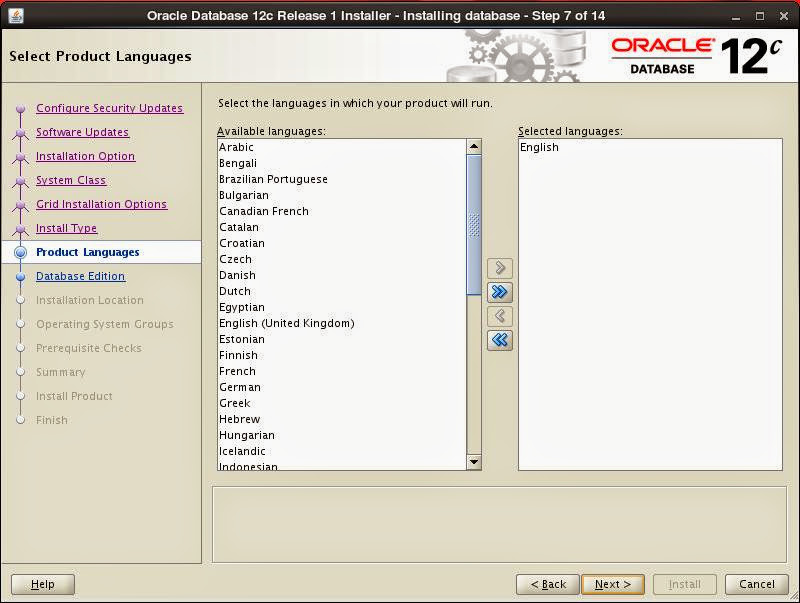This screenshot has width=800, height=603.
Task: Select English (United Kingdom) entry
Action: [x=342, y=323]
